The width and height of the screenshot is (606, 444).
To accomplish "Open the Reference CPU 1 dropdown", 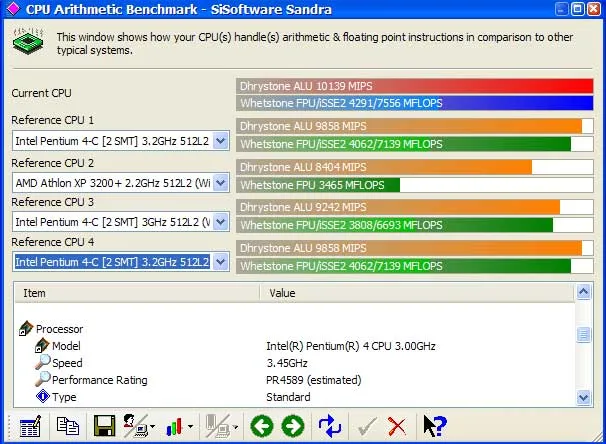I will (221, 142).
